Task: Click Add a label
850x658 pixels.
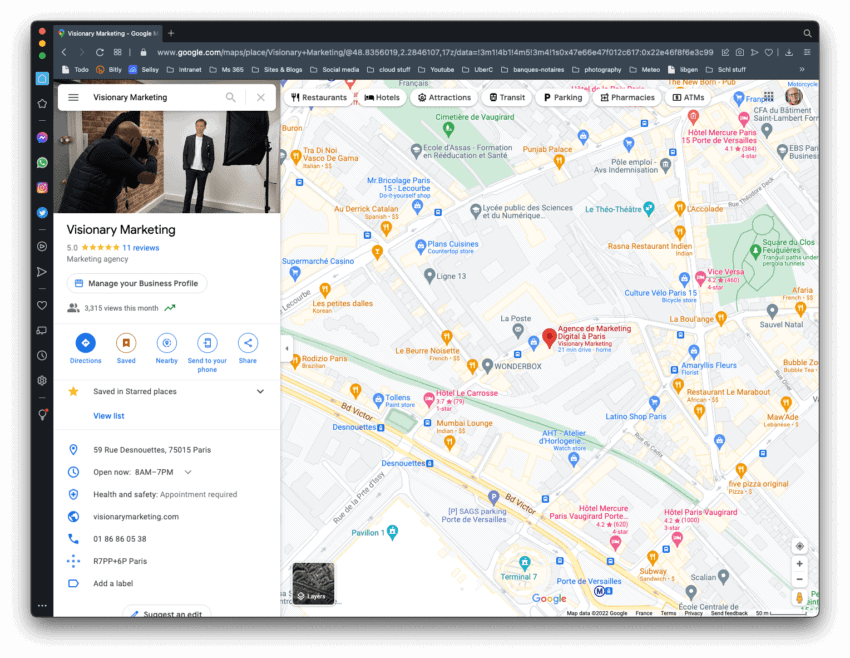Action: coord(113,583)
